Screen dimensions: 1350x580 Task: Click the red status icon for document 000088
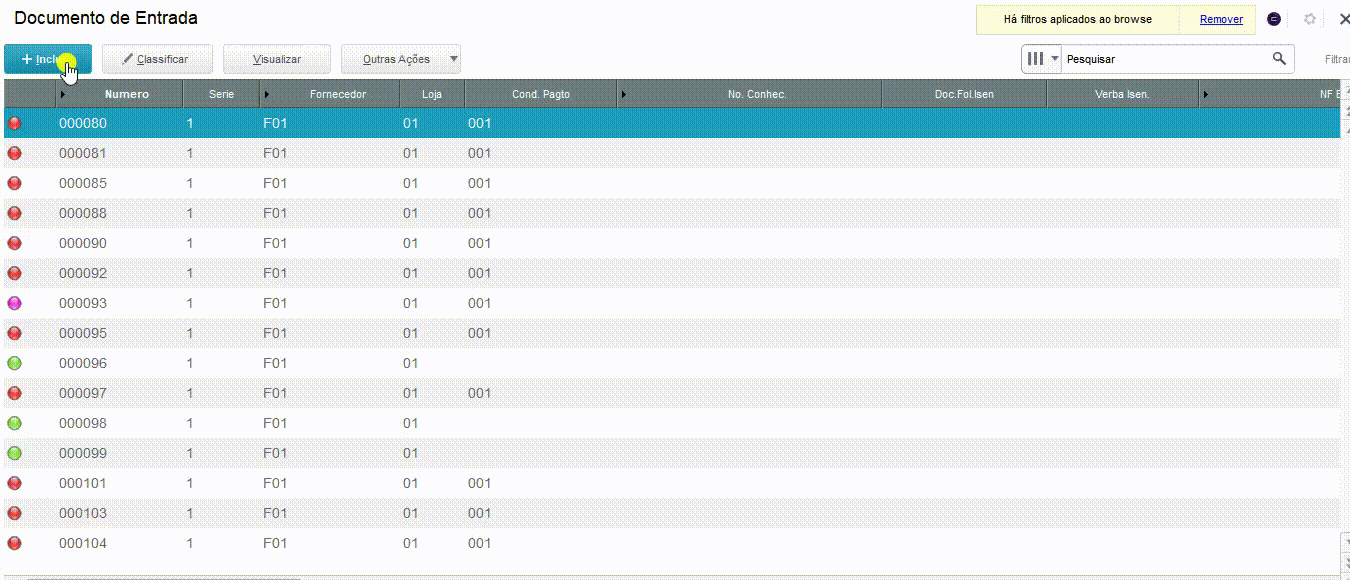pos(14,213)
